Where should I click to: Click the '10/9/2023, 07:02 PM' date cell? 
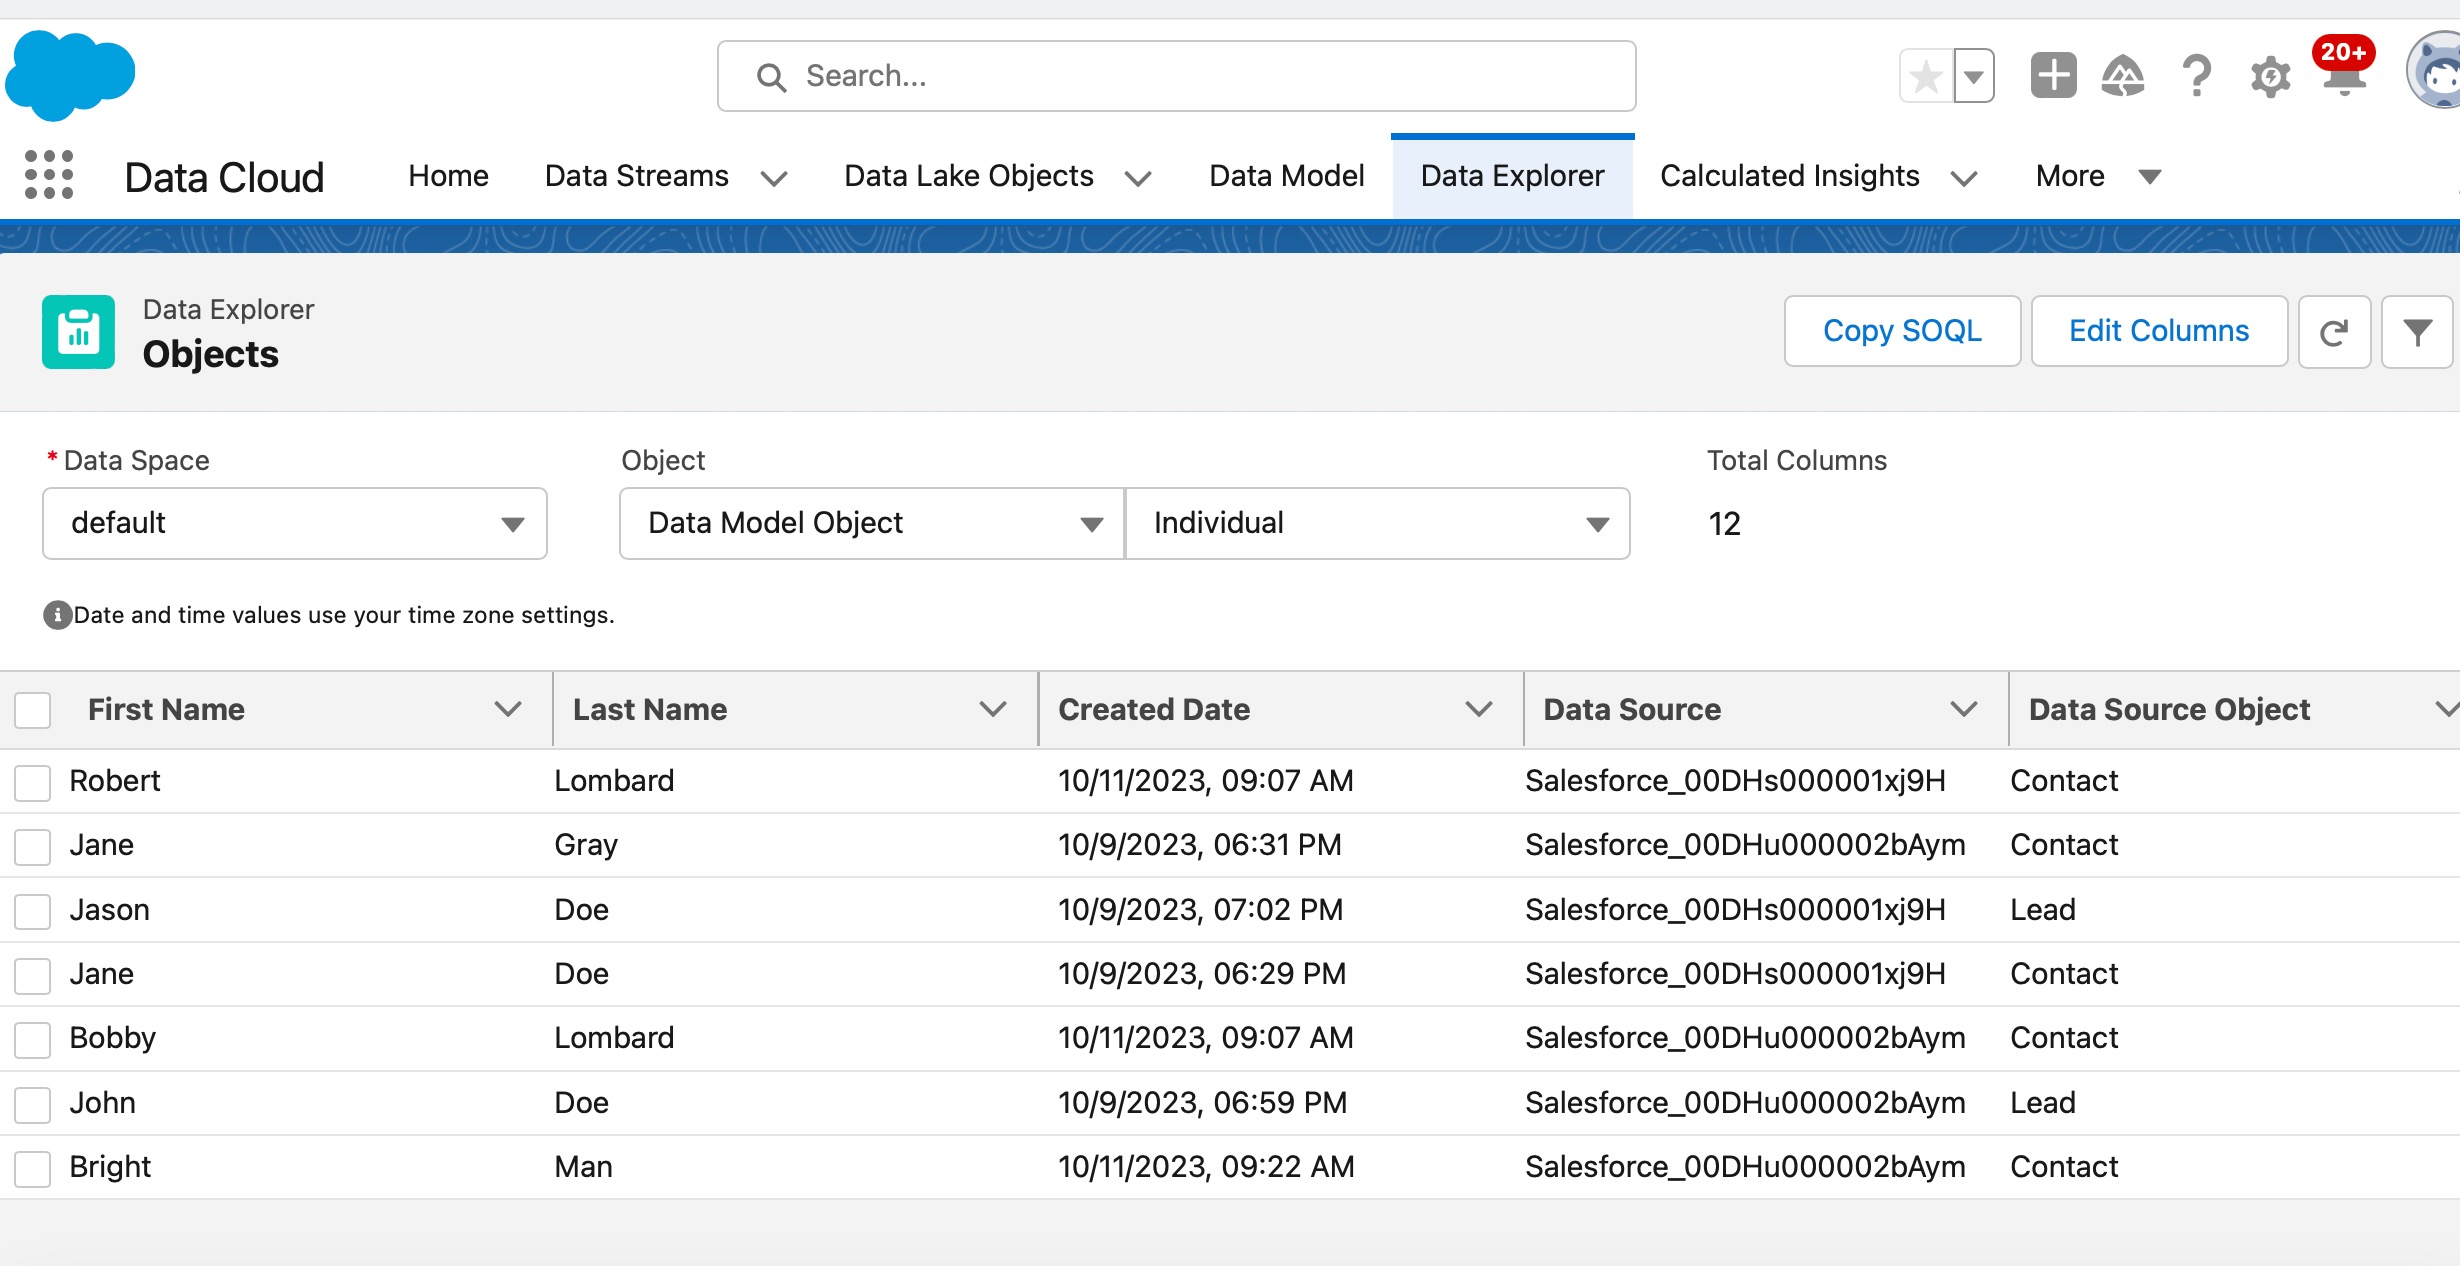pyautogui.click(x=1200, y=909)
